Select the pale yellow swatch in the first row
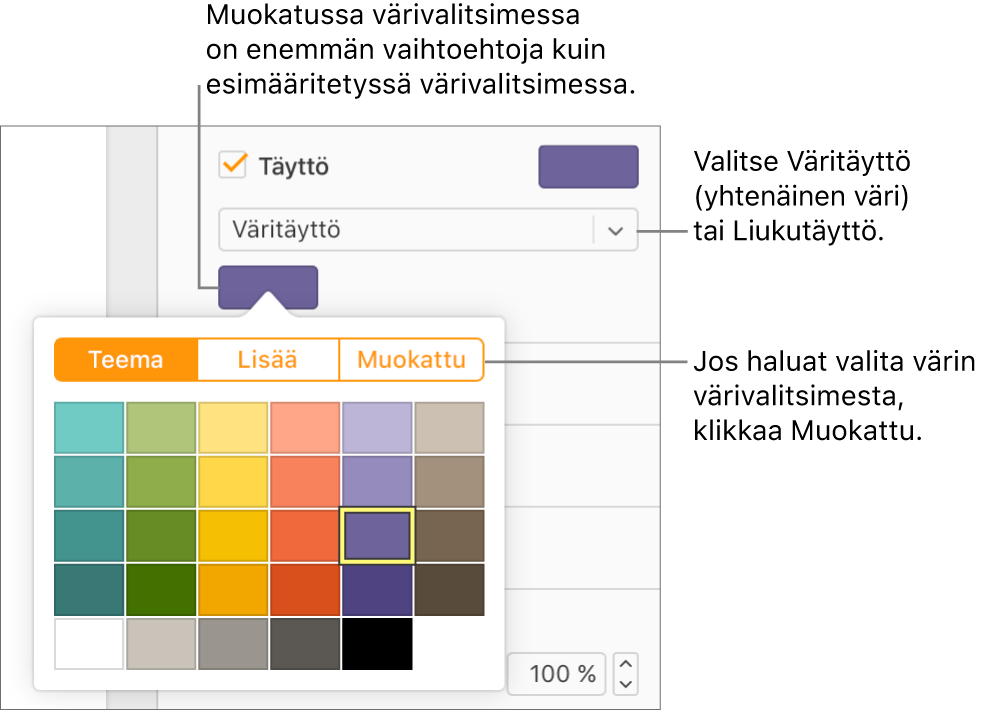This screenshot has height=710, width=985. tap(233, 428)
